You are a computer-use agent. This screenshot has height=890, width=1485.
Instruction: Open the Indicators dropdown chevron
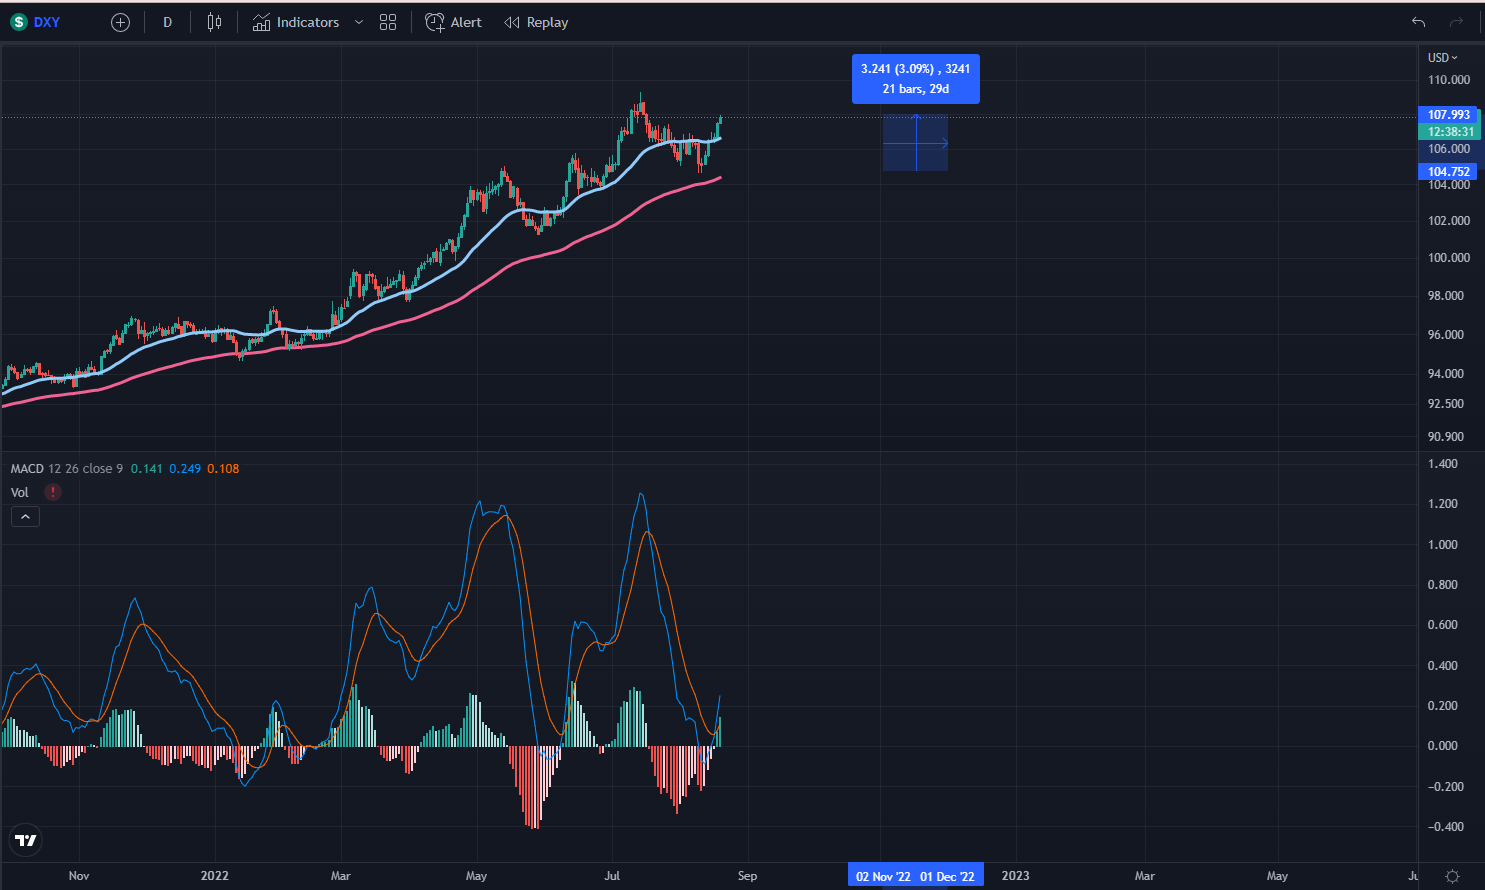click(x=359, y=21)
